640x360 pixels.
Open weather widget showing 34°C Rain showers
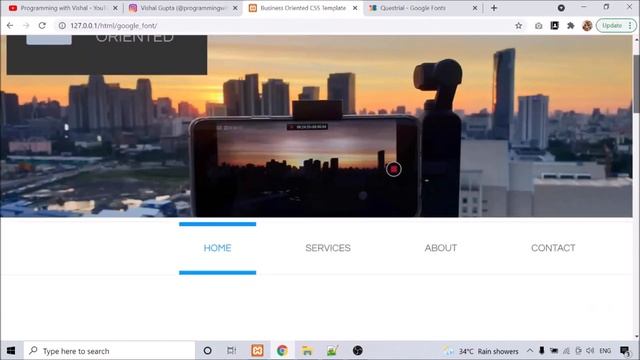click(481, 351)
